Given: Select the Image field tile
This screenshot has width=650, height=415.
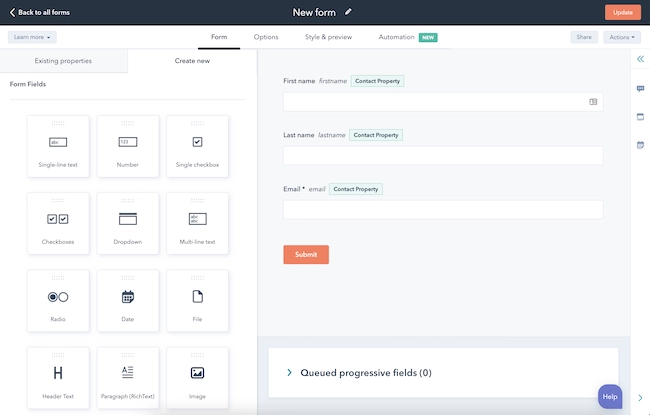Looking at the screenshot, I should 197,376.
